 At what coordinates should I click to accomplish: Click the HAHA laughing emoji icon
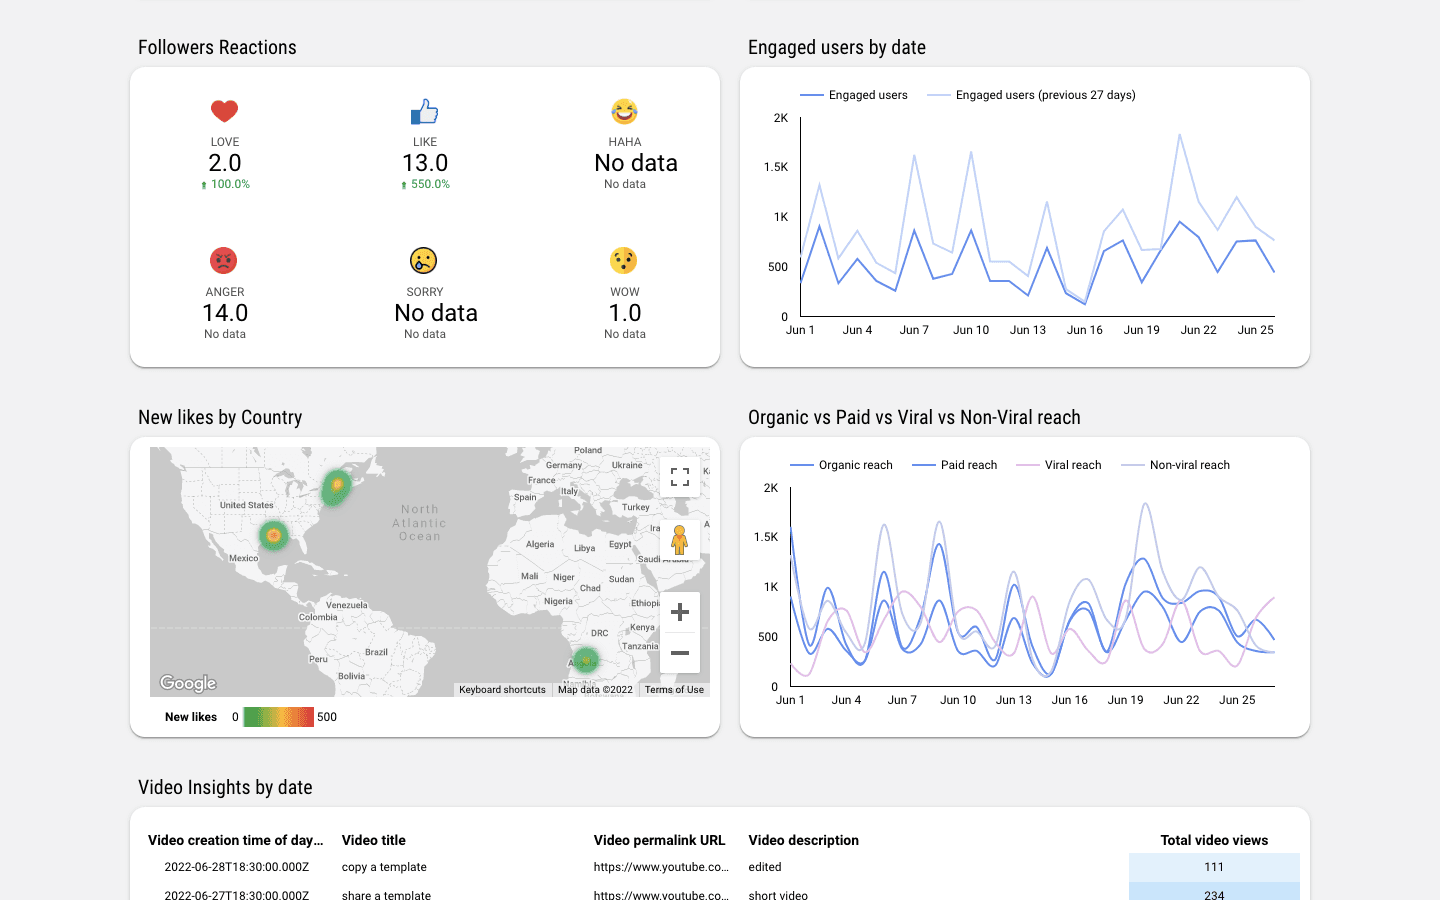tap(624, 110)
